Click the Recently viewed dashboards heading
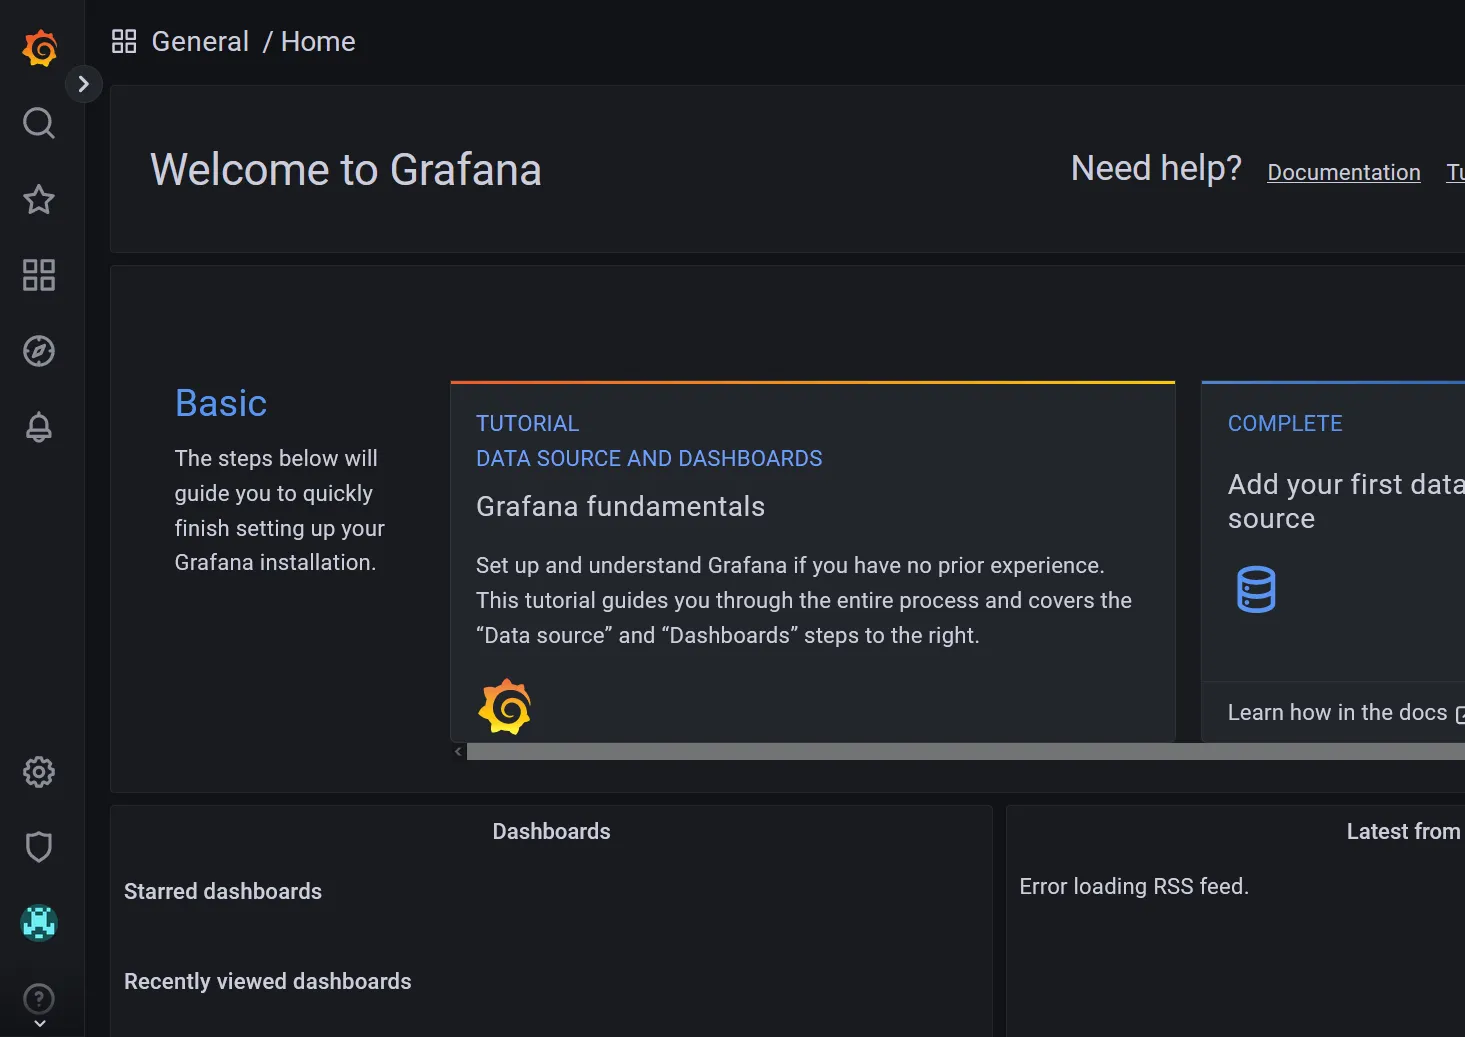The height and width of the screenshot is (1037, 1465). pos(268,981)
